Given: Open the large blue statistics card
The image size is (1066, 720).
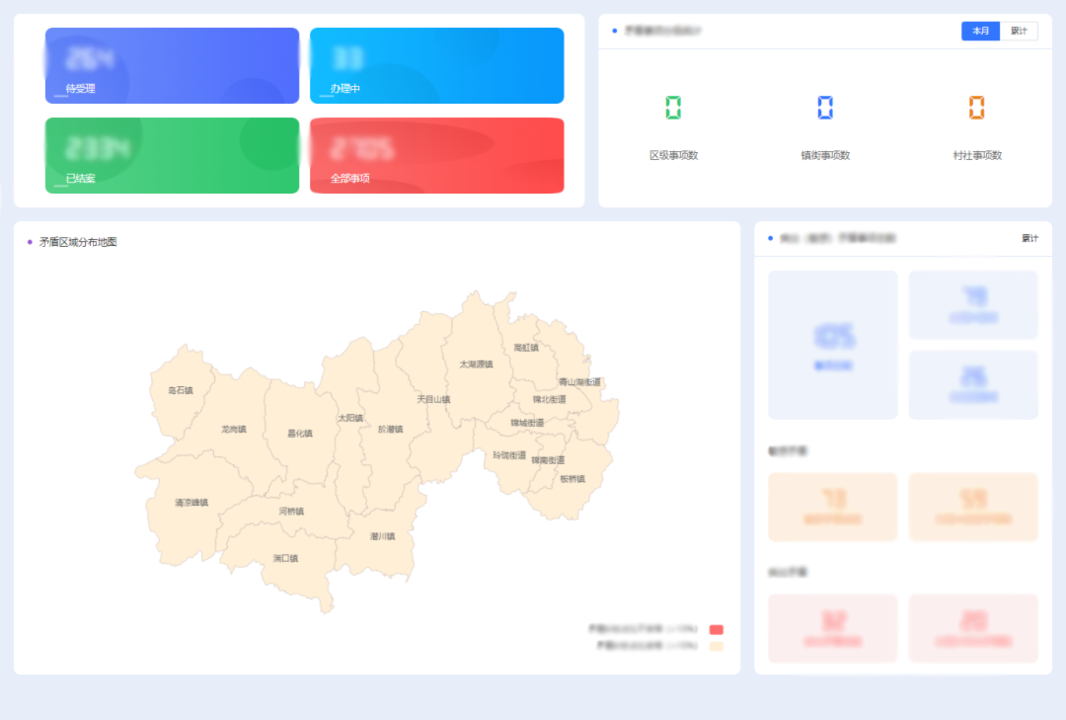Looking at the screenshot, I should pyautogui.click(x=833, y=345).
